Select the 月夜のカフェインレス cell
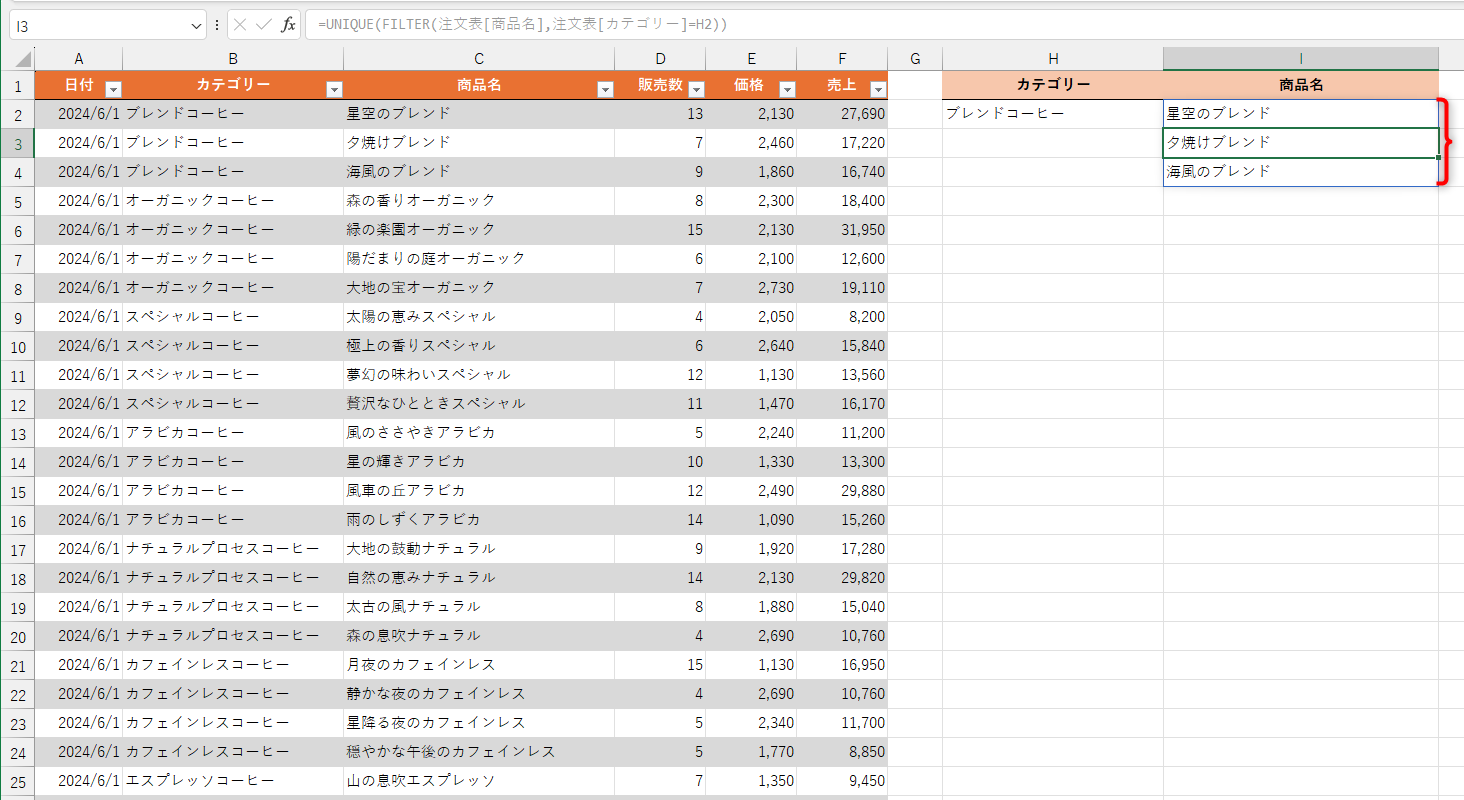This screenshot has height=800, width=1464. pos(479,665)
